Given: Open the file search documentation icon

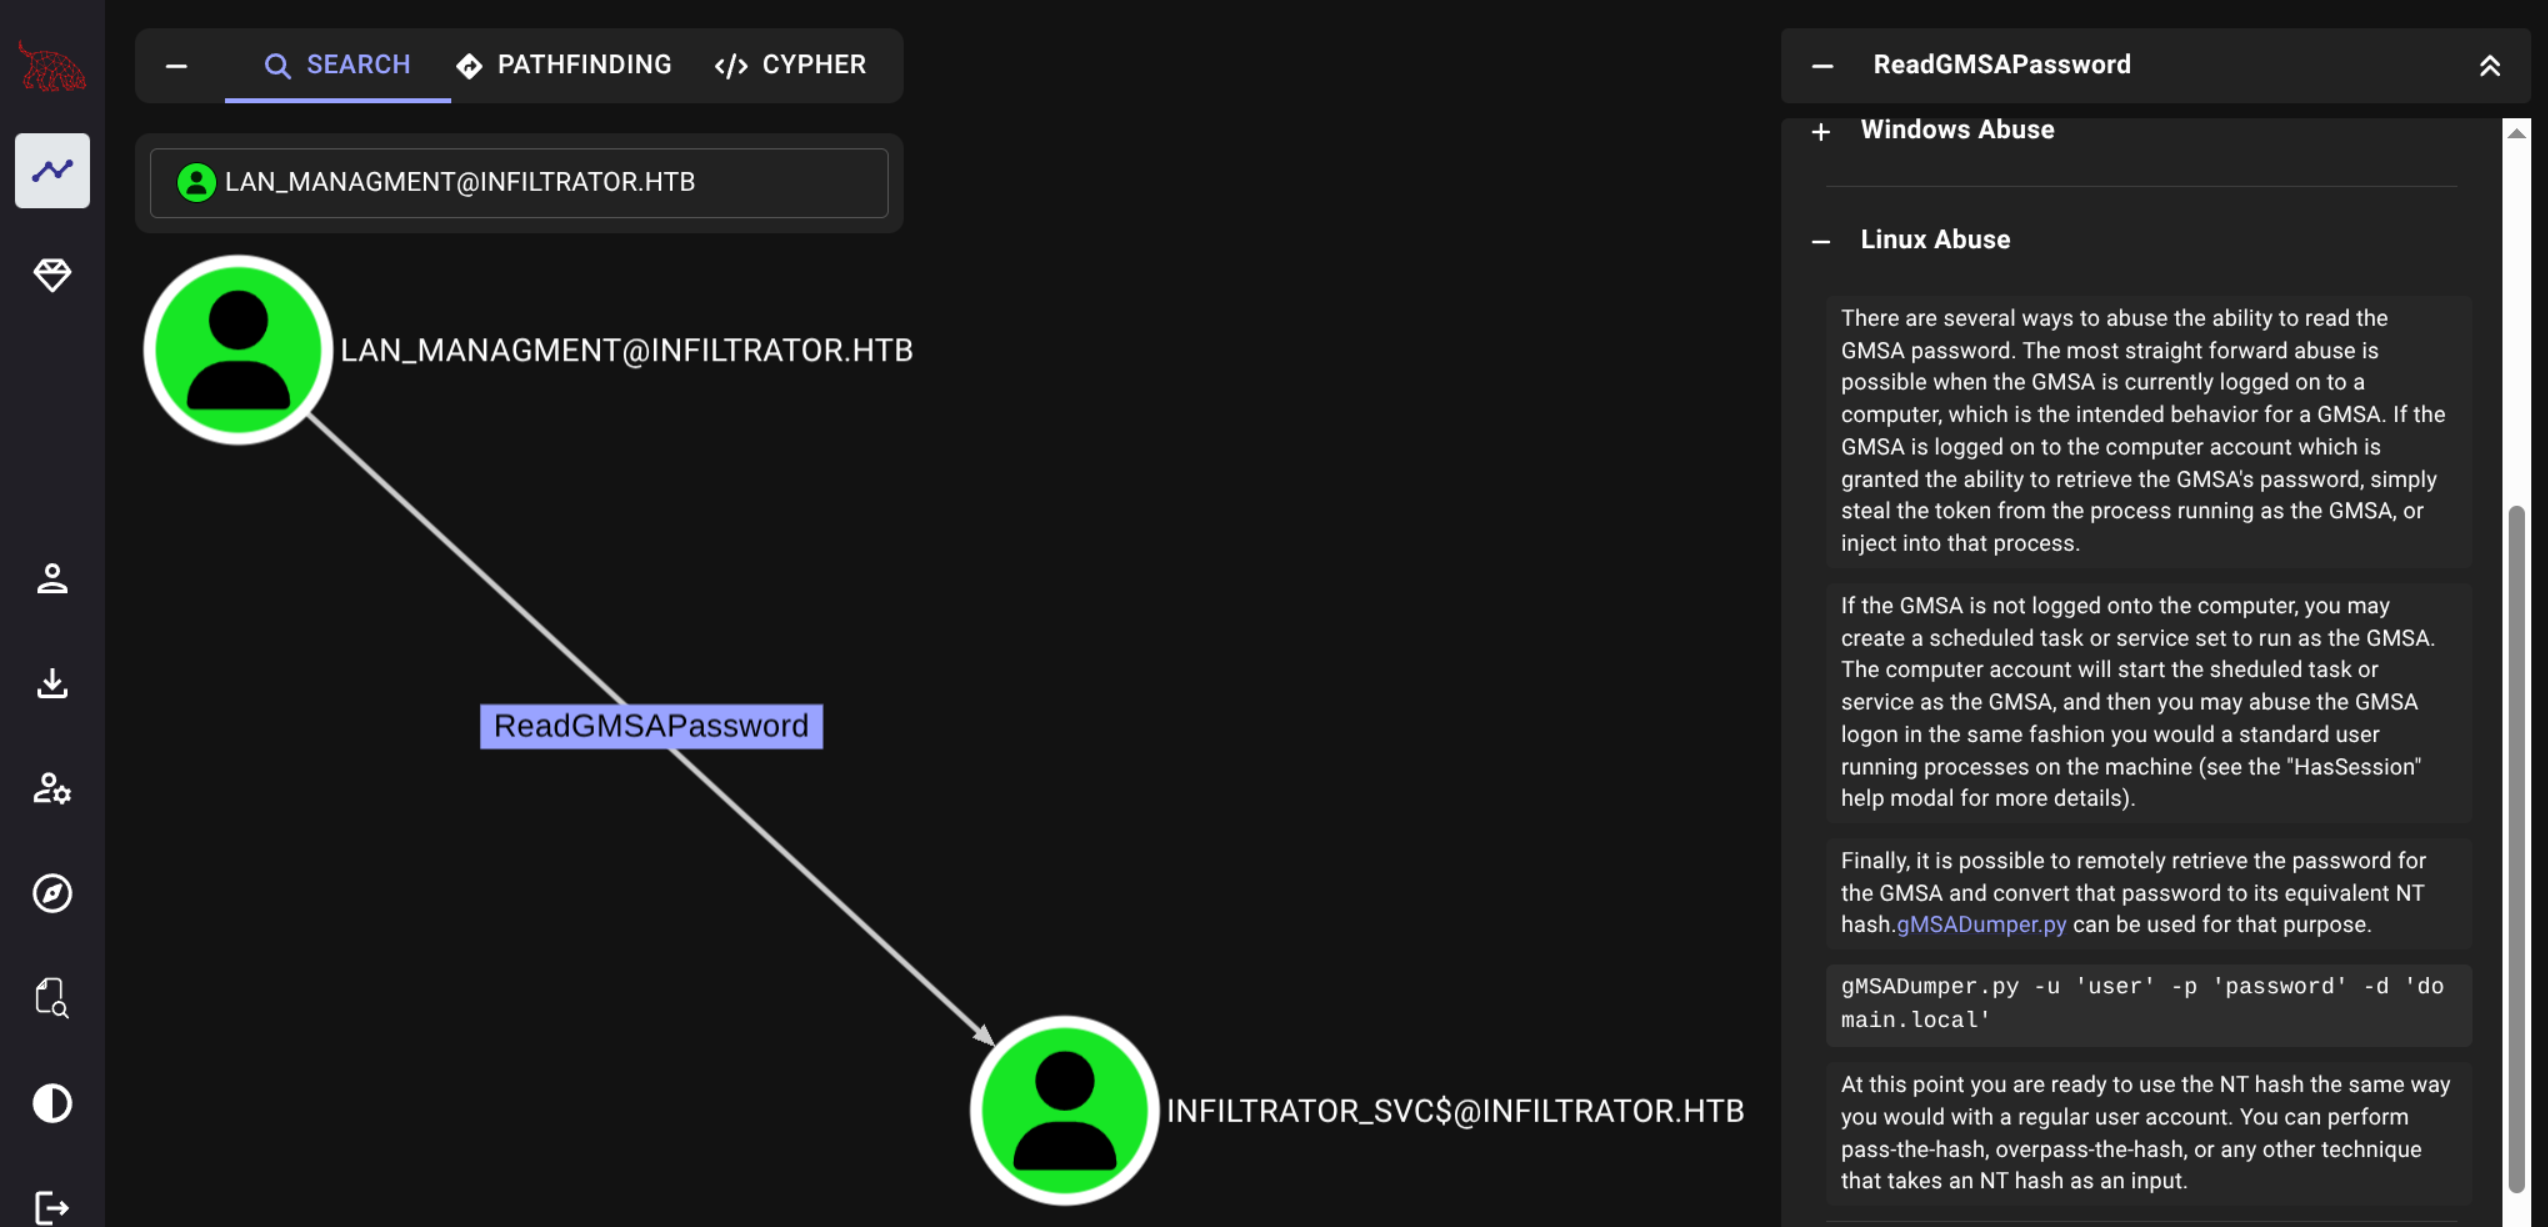Looking at the screenshot, I should pyautogui.click(x=52, y=998).
